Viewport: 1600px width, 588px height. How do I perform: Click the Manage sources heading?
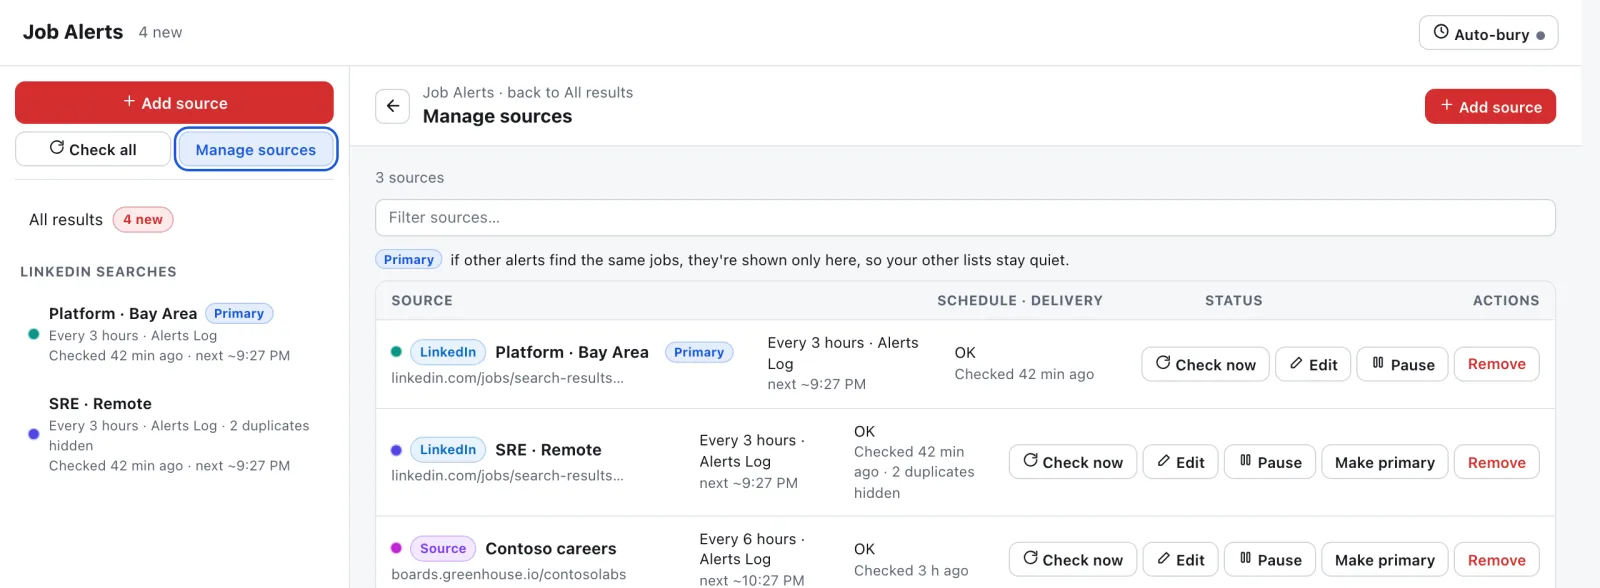[x=498, y=116]
